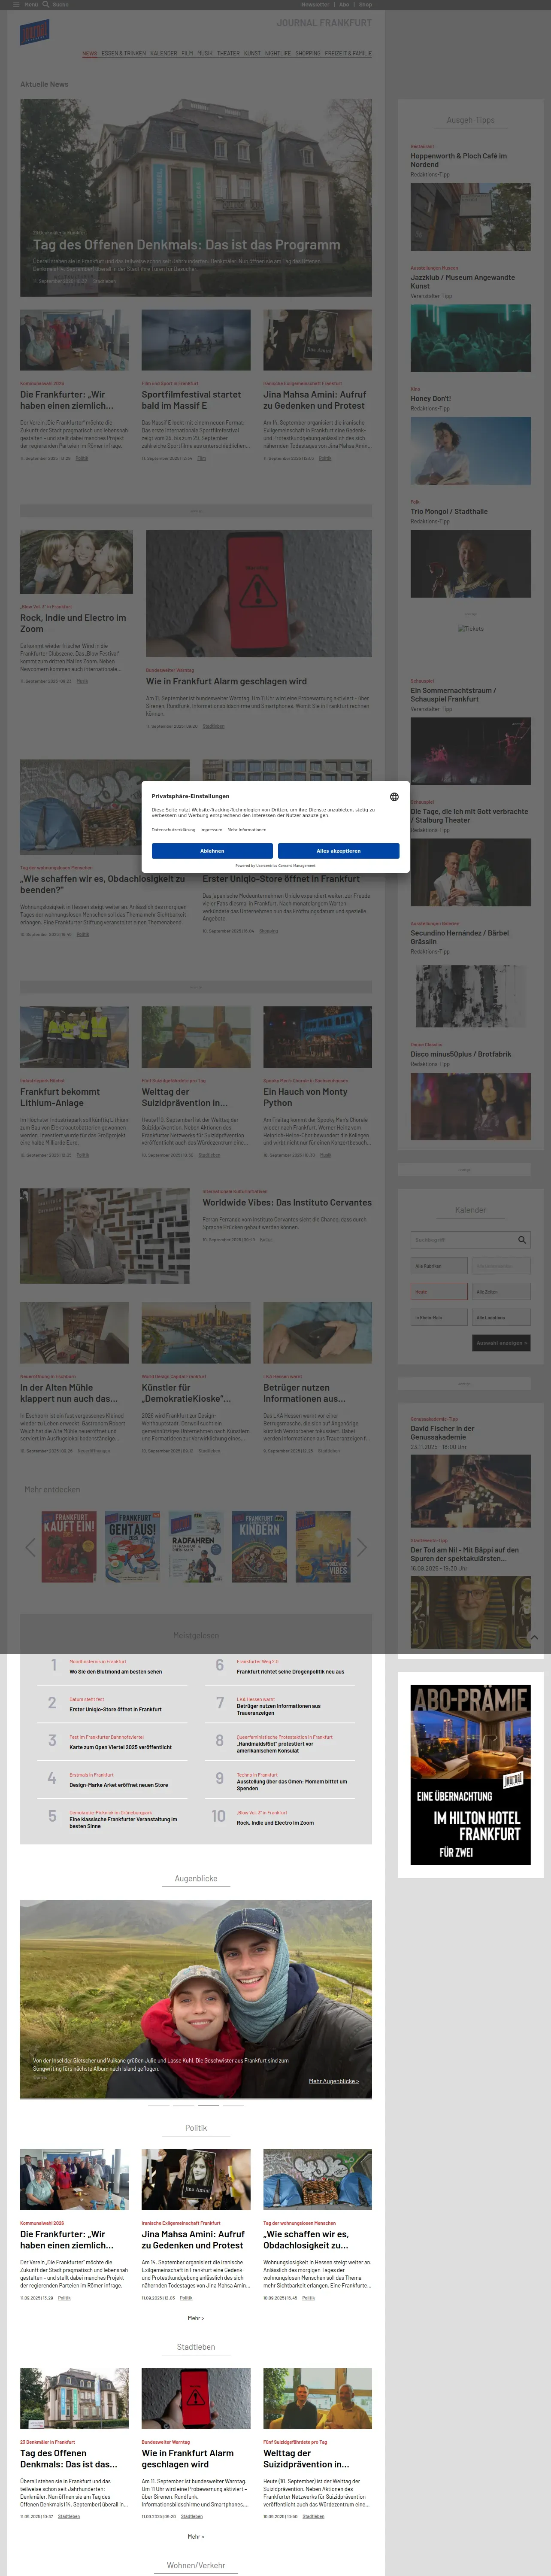The width and height of the screenshot is (551, 2576).
Task: Open David Fischer in der Genussakademie
Action: tap(443, 1433)
